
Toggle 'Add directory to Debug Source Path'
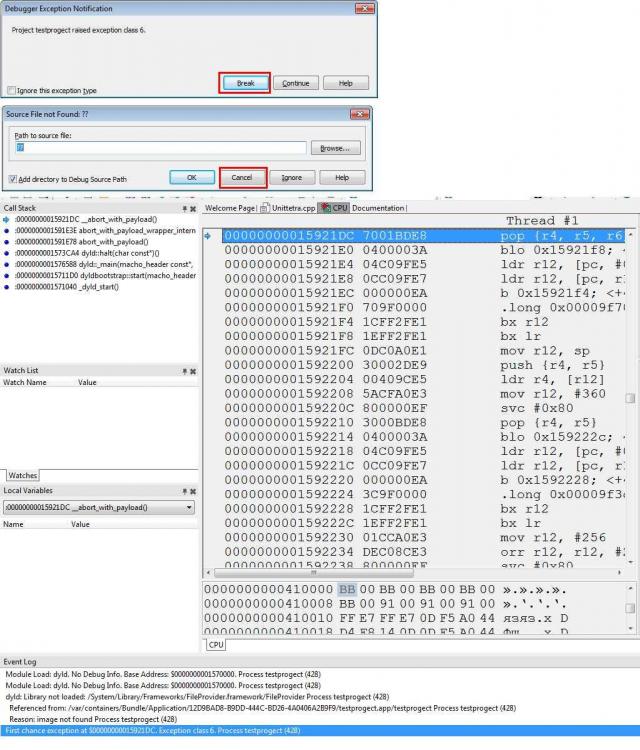[13, 179]
